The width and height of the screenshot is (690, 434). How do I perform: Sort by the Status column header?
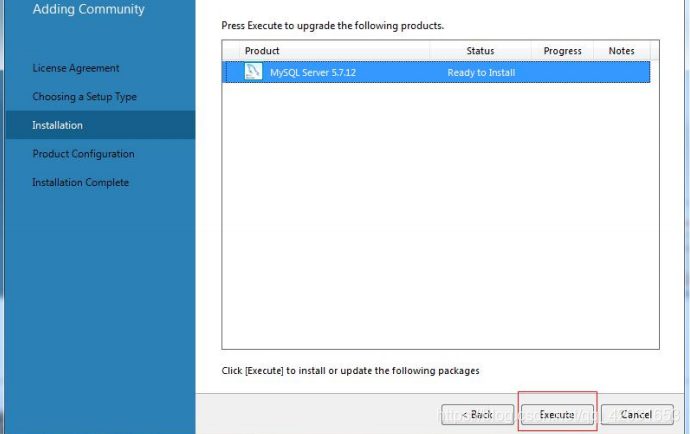[x=480, y=51]
